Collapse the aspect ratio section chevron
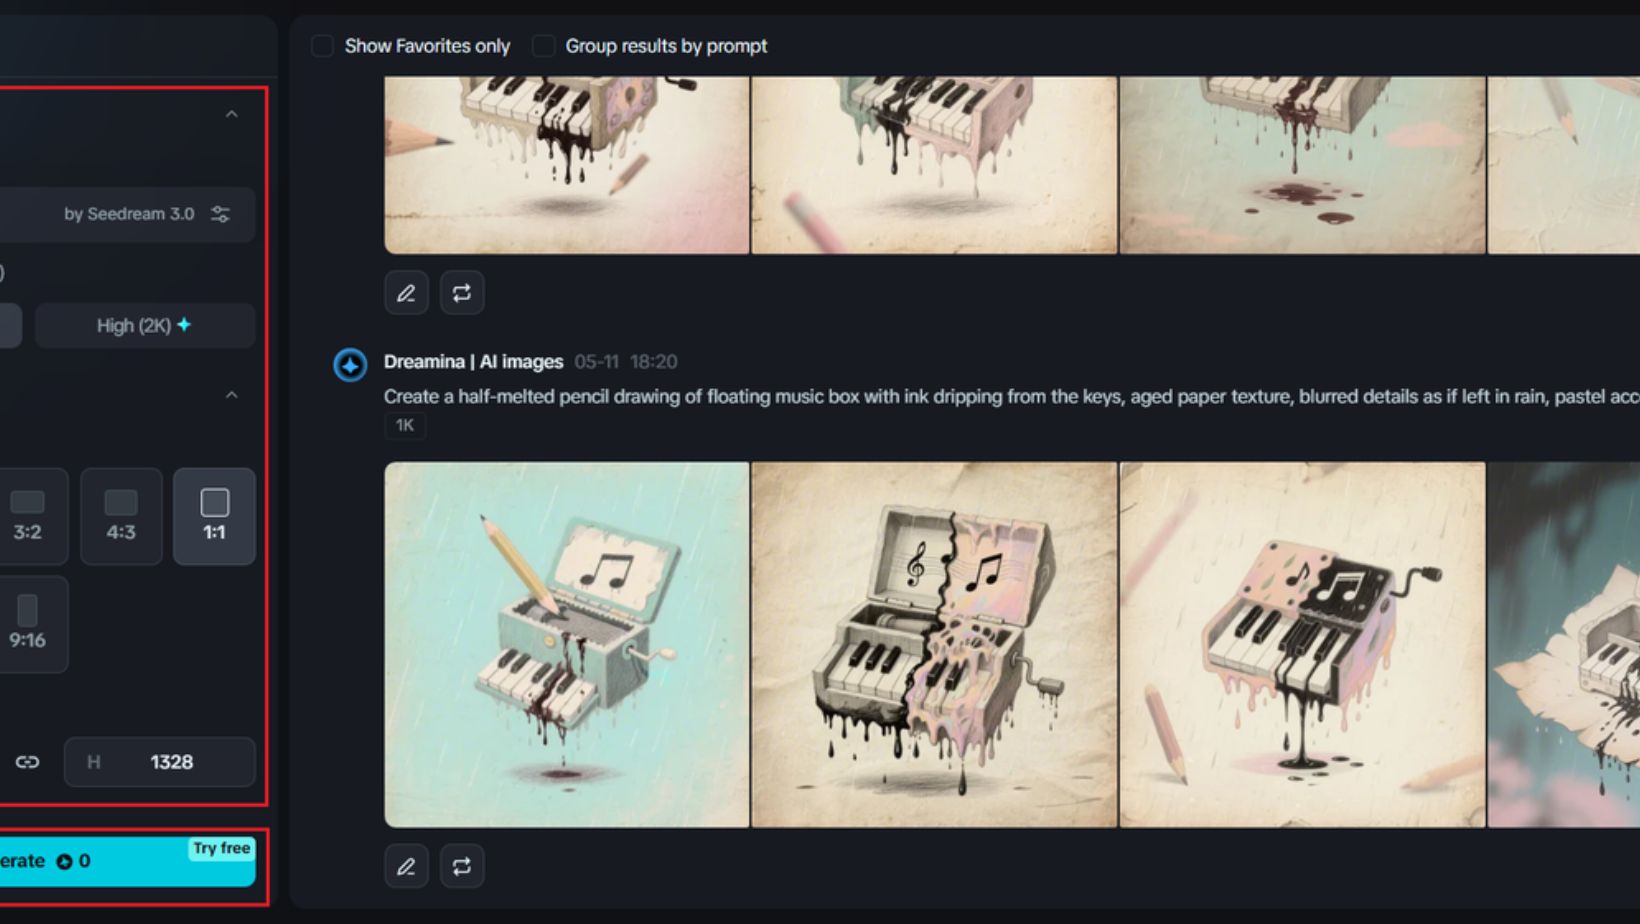 [x=231, y=395]
